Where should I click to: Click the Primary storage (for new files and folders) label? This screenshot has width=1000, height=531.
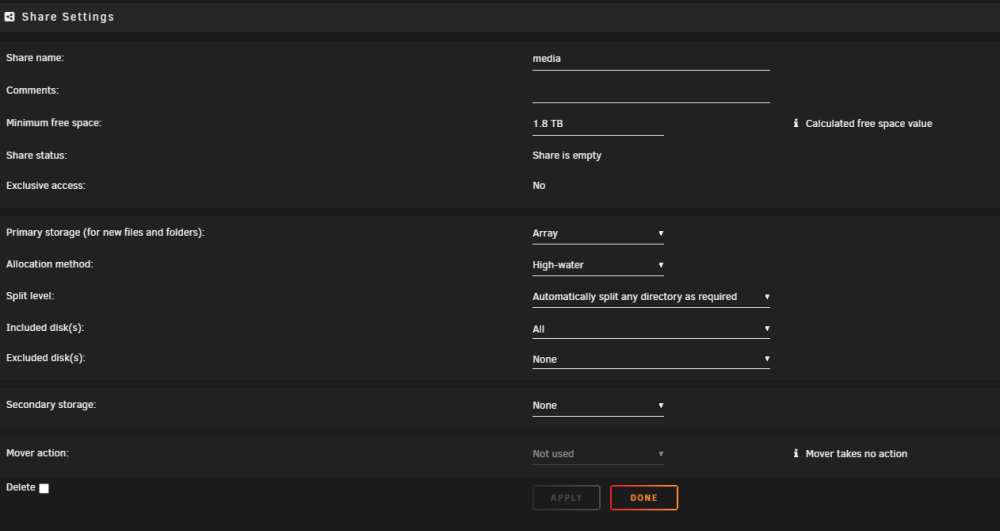tap(105, 232)
